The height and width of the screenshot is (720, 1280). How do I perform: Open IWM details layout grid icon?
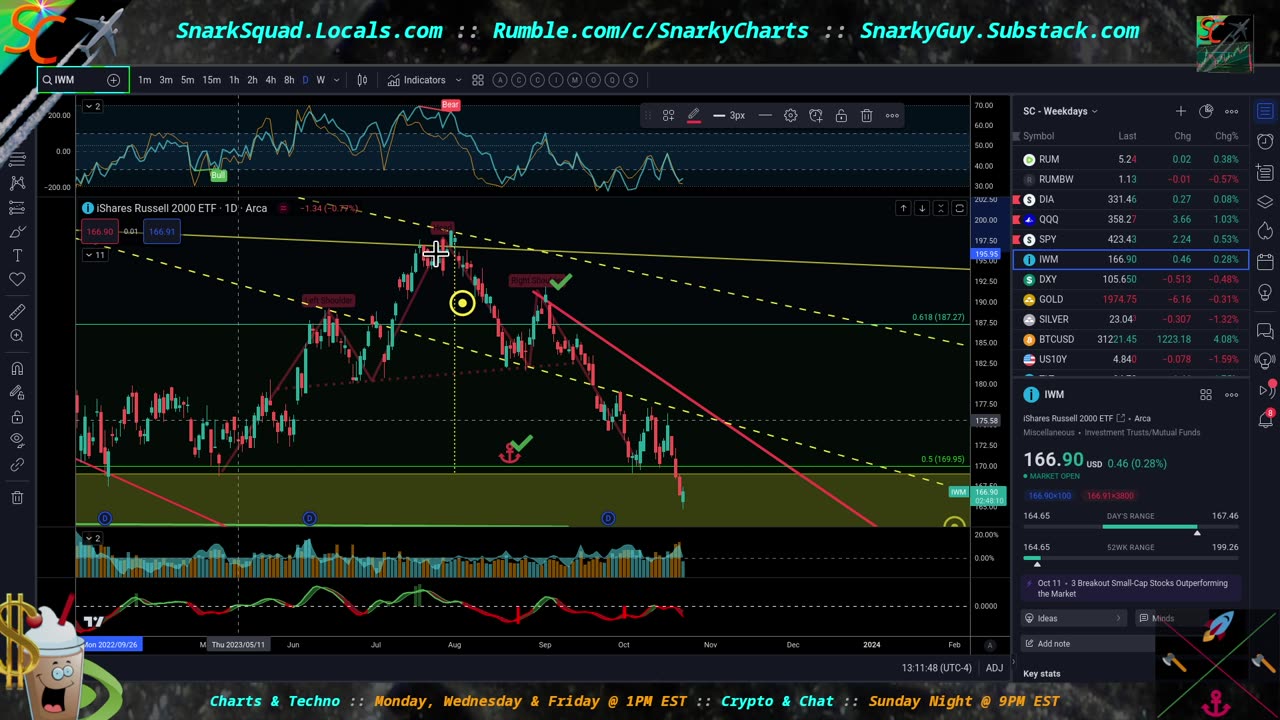pyautogui.click(x=1206, y=395)
